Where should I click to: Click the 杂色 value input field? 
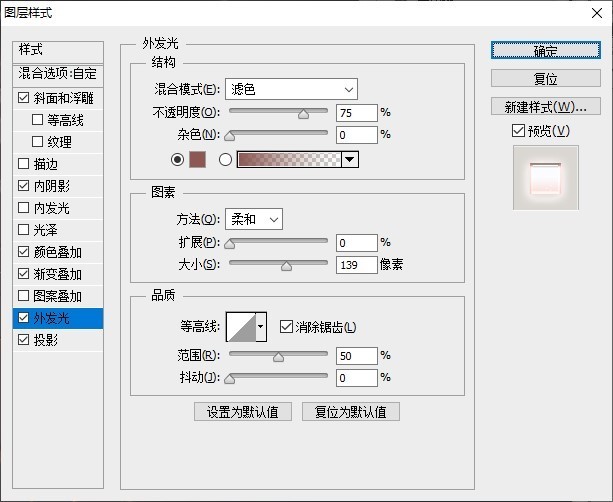[x=357, y=135]
